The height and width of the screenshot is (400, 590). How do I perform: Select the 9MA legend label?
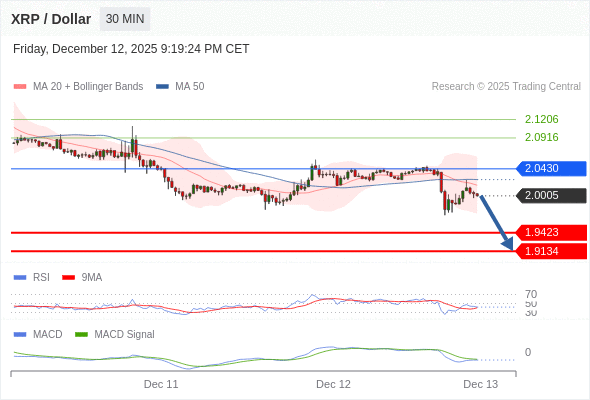point(92,278)
